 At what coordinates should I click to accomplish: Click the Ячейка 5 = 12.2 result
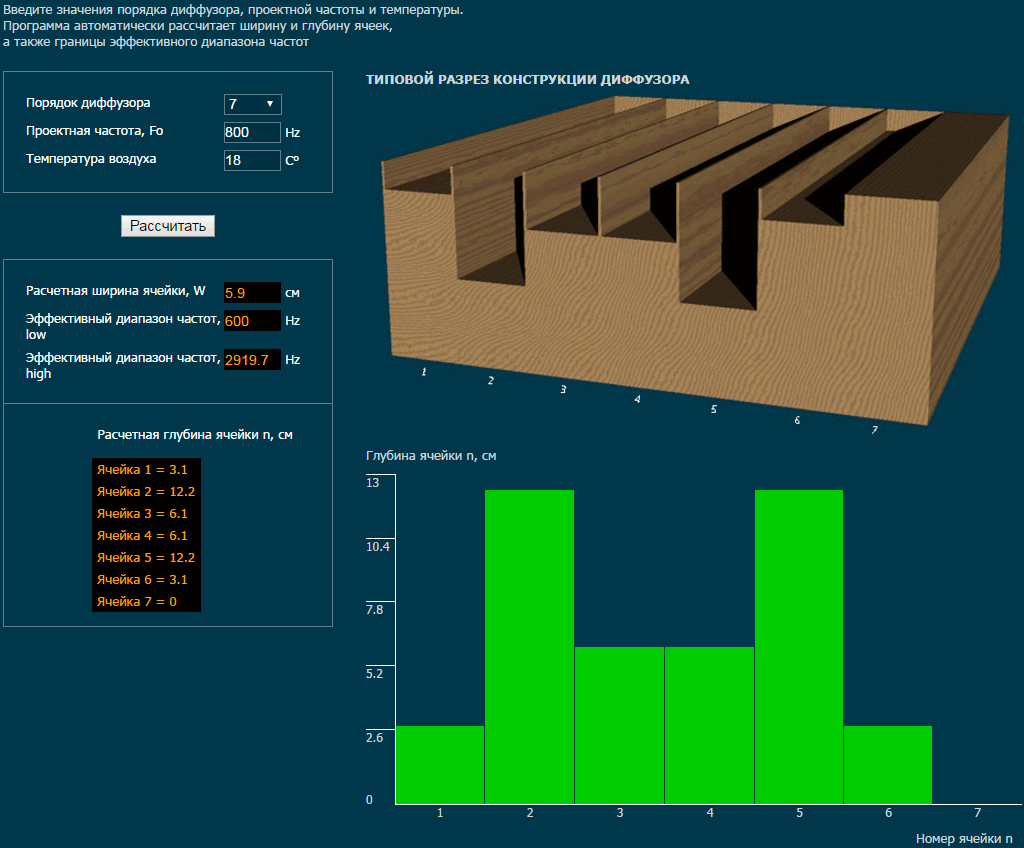pyautogui.click(x=145, y=557)
